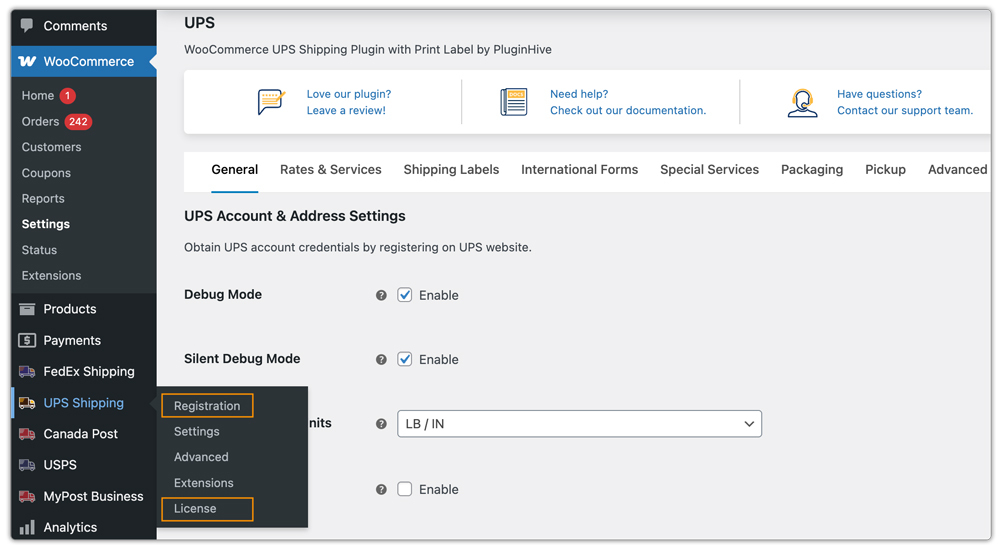Open WooCommerce Customers page

coord(51,147)
